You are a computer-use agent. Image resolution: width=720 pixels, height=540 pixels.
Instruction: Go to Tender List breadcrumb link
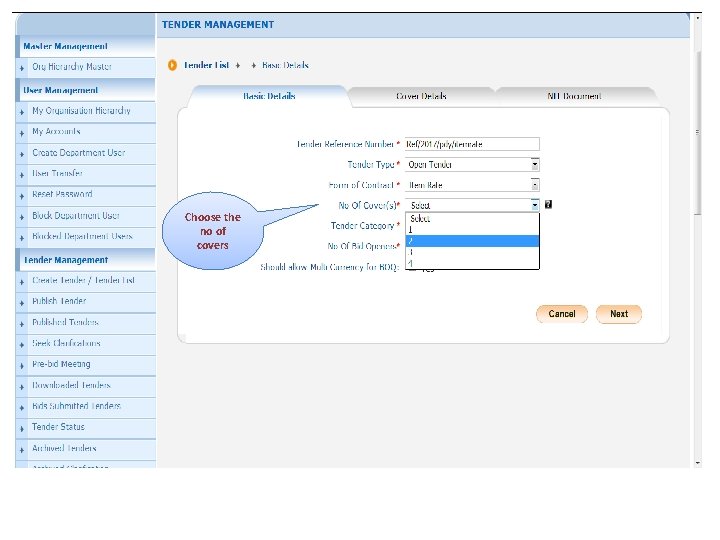point(206,65)
